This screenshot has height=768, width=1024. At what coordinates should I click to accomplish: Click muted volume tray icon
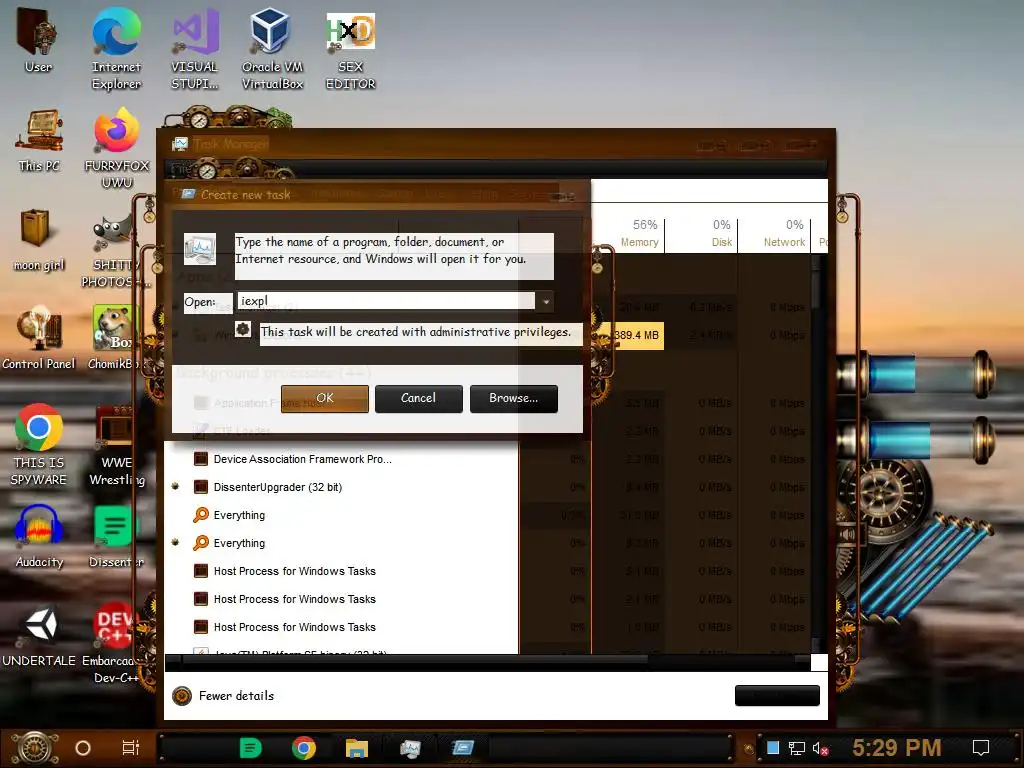820,748
